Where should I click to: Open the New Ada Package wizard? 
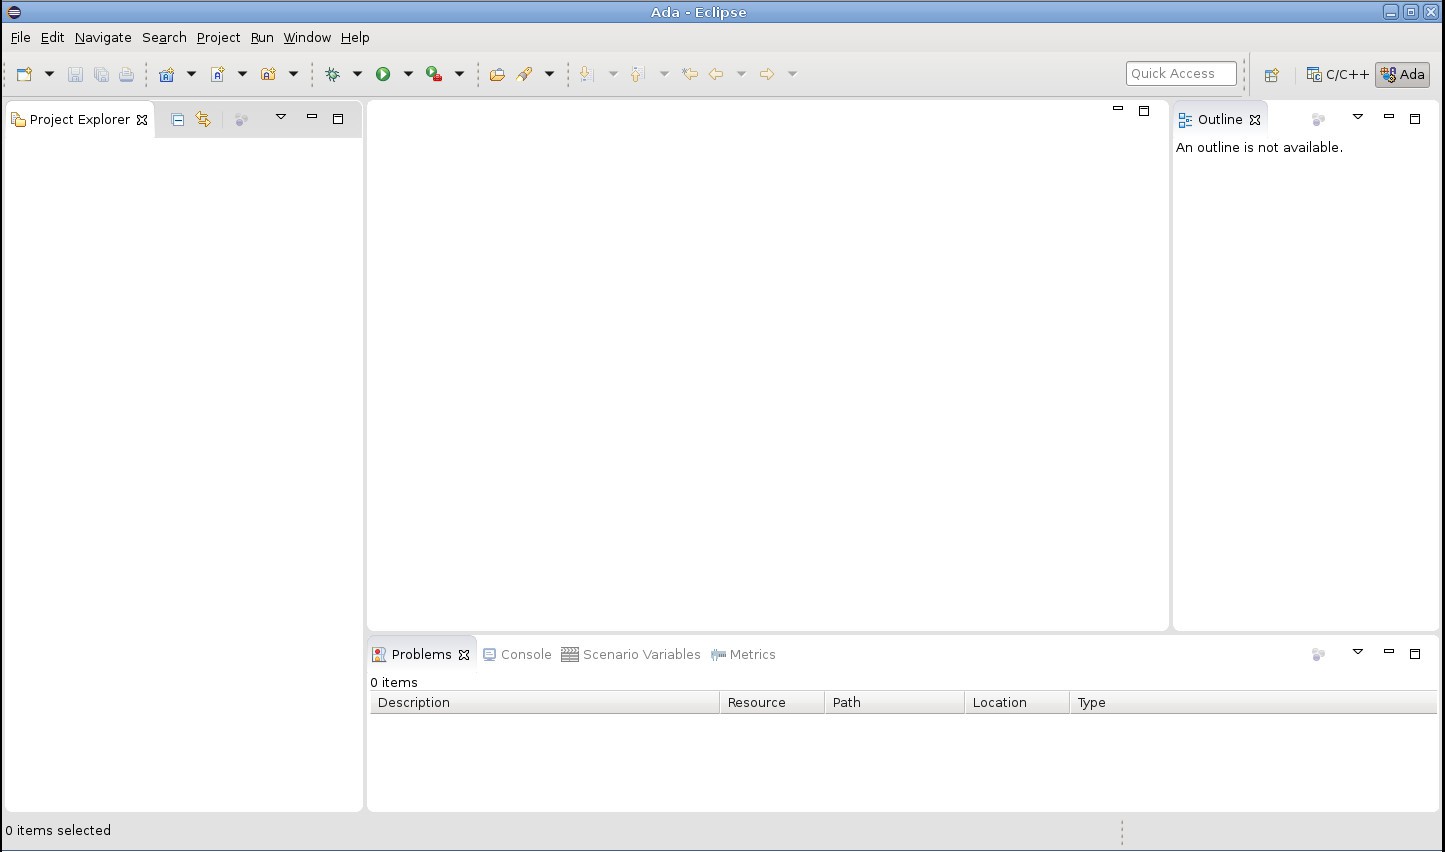tap(268, 73)
